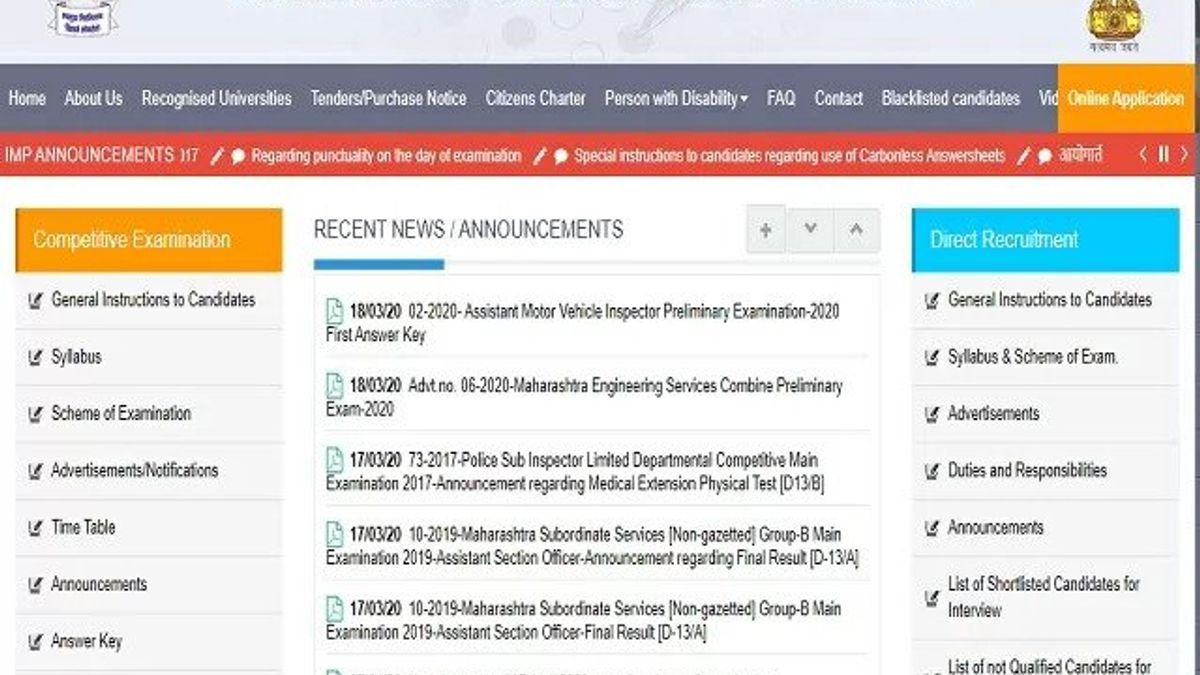The image size is (1200, 675).
Task: Click edit icon beside Scheme of Examination
Action: (35, 413)
